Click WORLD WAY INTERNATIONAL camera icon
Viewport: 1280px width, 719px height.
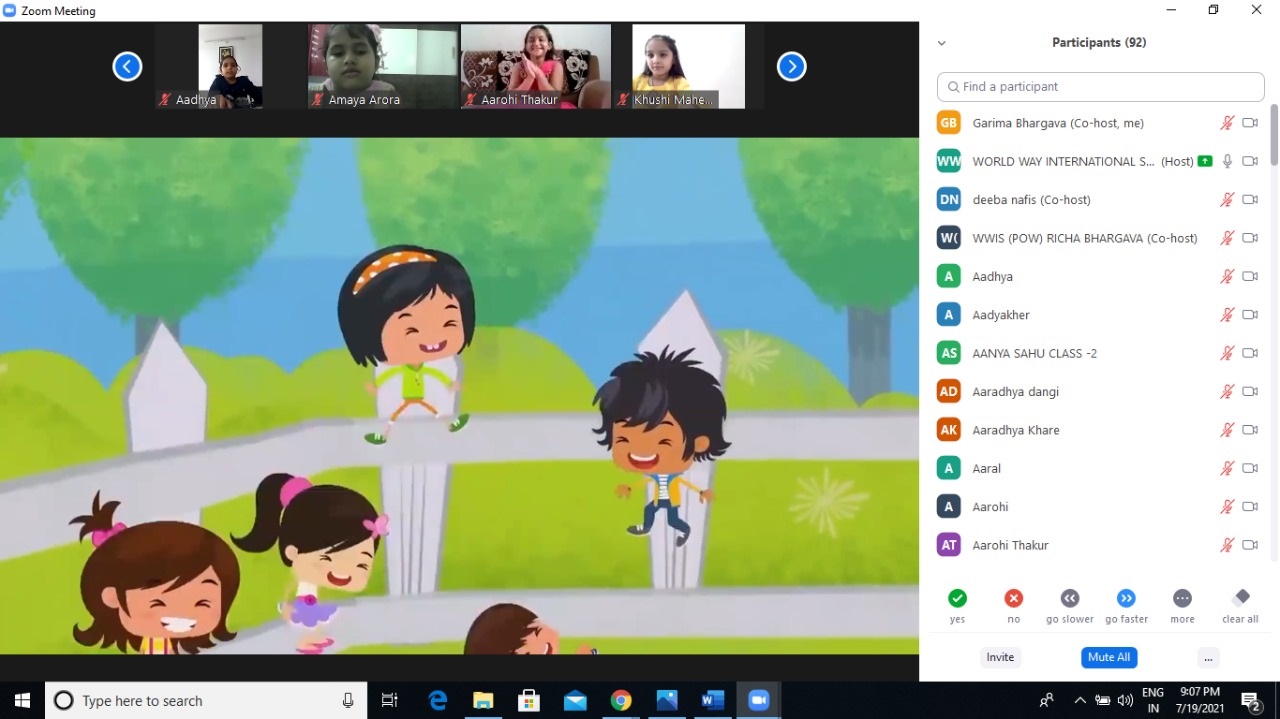coord(1250,161)
